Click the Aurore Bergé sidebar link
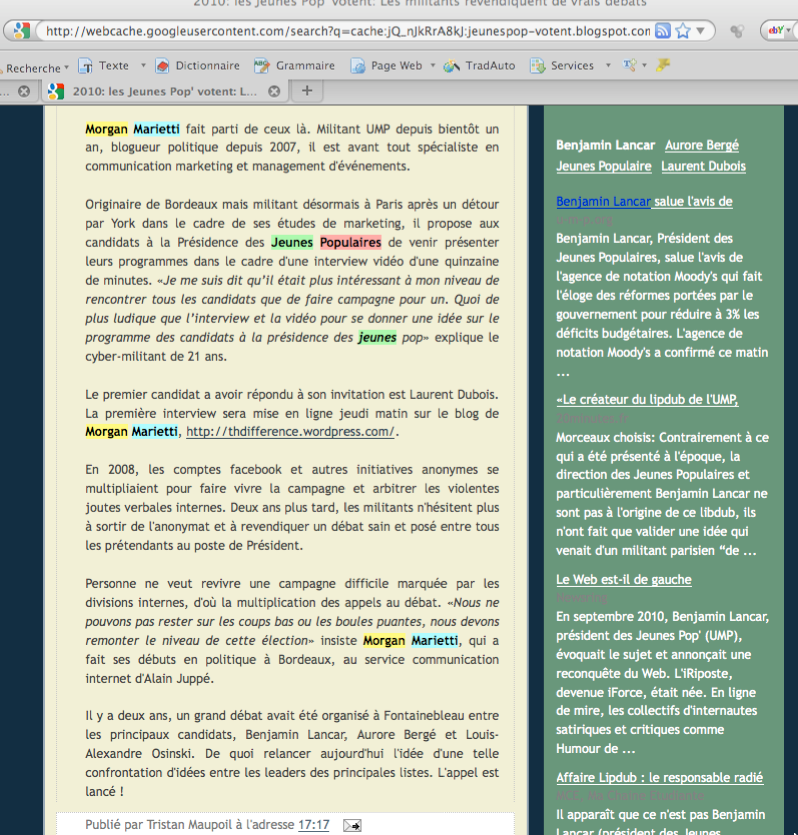This screenshot has width=798, height=835. tap(702, 145)
